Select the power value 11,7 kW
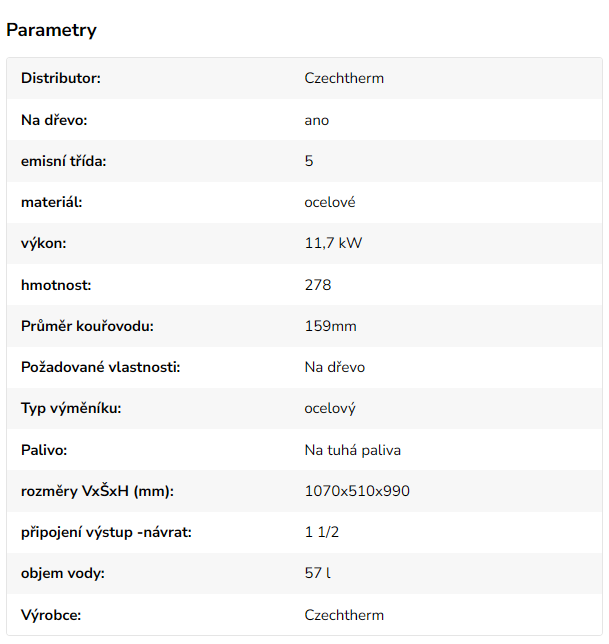The height and width of the screenshot is (644, 609). (333, 243)
